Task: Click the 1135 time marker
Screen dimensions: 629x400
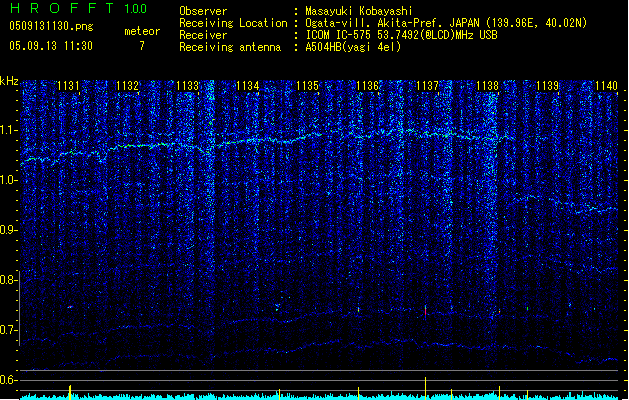Action: [x=307, y=87]
